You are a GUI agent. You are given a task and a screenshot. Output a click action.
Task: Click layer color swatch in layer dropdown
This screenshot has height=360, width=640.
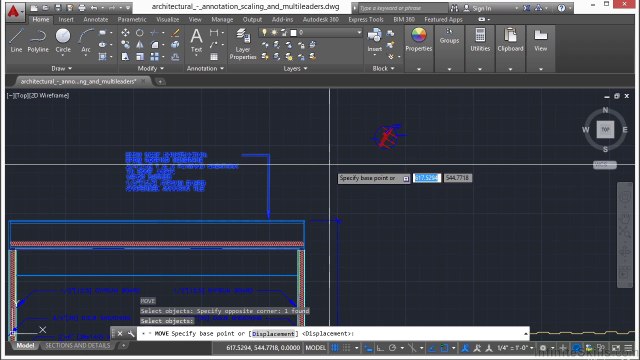coord(293,32)
